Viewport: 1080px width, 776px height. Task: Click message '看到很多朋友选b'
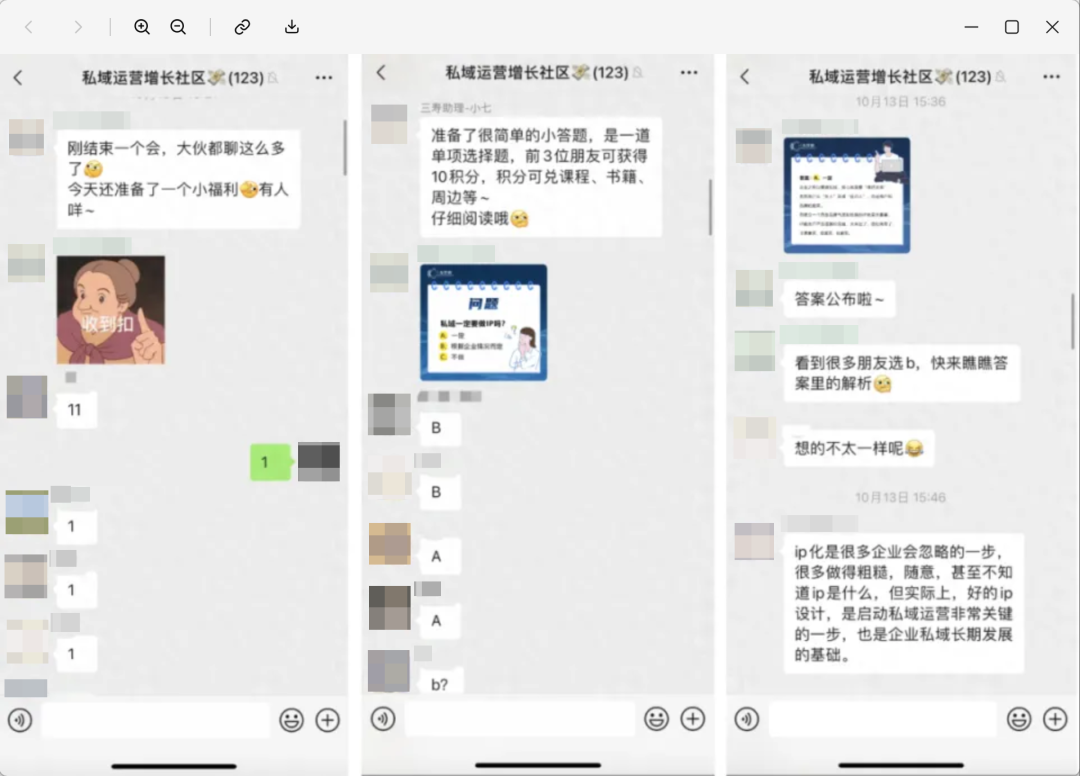pos(902,373)
